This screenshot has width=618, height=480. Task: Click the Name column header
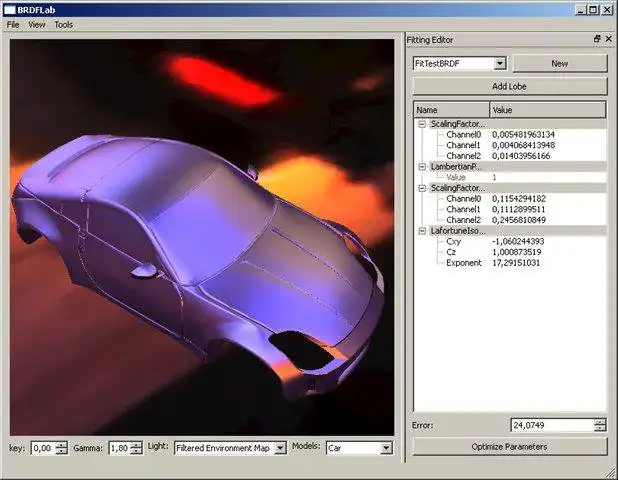click(x=452, y=110)
